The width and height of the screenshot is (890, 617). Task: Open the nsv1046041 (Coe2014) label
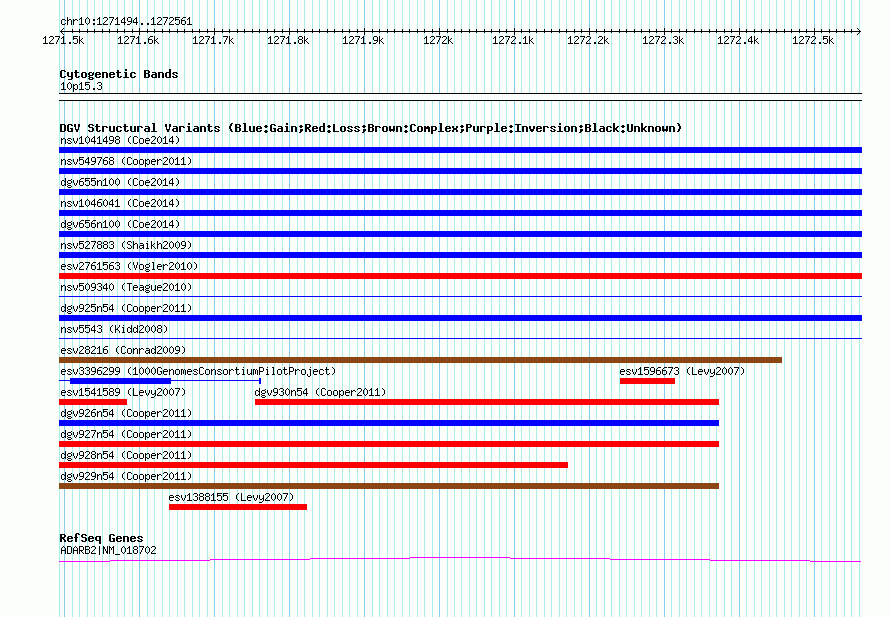[120, 203]
